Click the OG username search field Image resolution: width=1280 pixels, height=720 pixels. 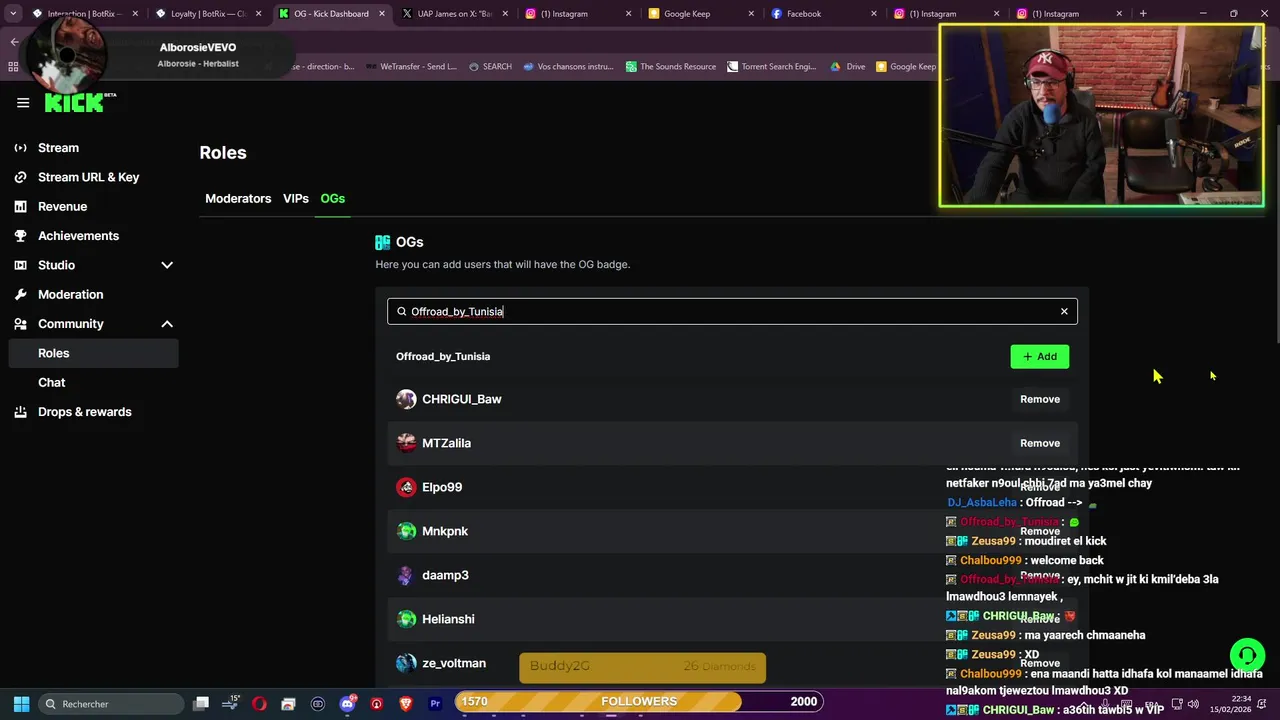[x=732, y=311]
